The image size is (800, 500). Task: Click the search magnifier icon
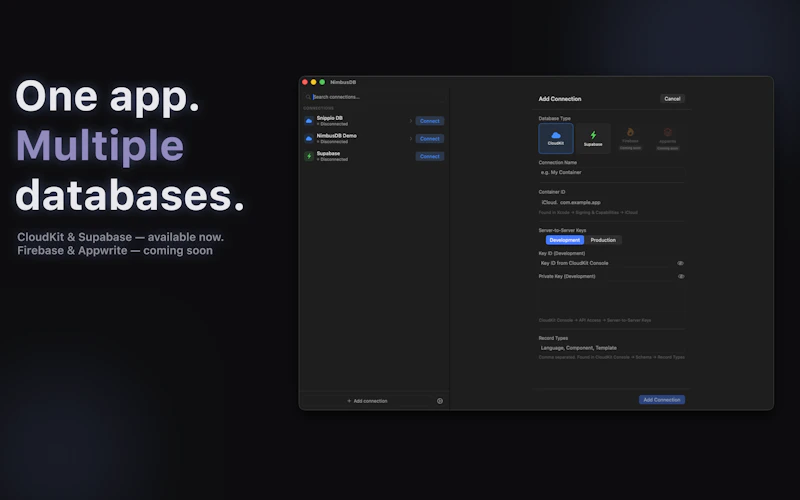[308, 97]
